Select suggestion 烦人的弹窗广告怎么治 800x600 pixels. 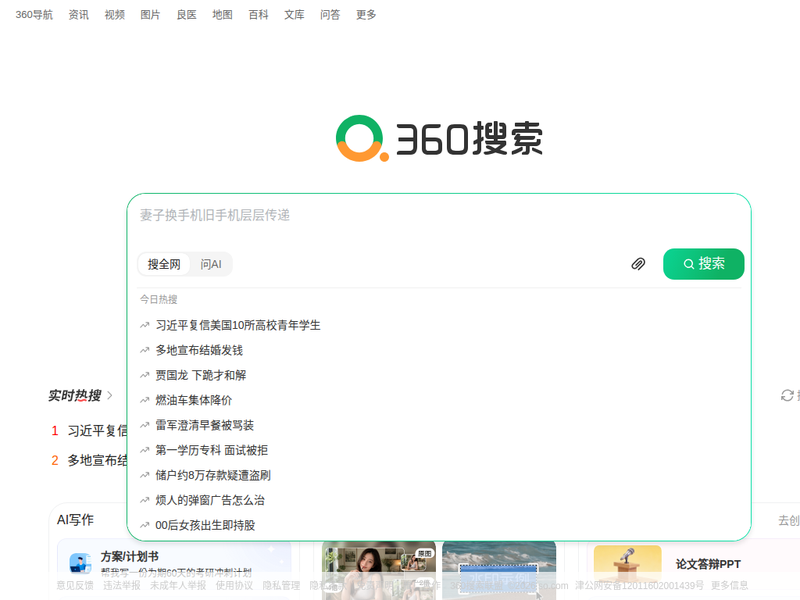210,501
